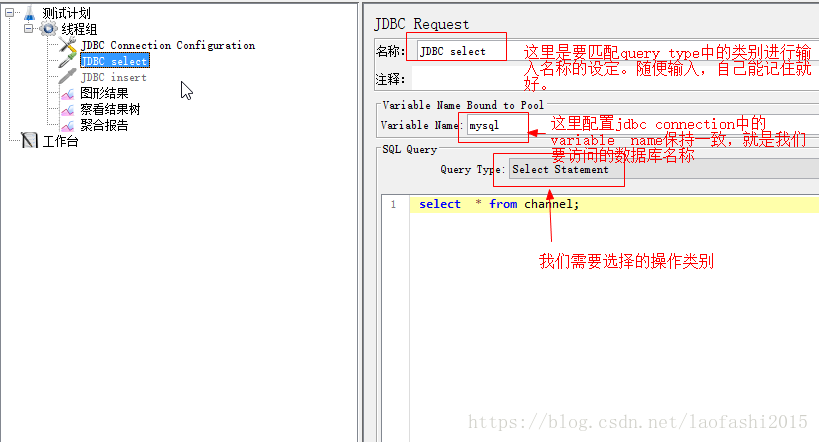This screenshot has width=819, height=442.
Task: Click the 工作台 workbench icon
Action: click(x=29, y=141)
